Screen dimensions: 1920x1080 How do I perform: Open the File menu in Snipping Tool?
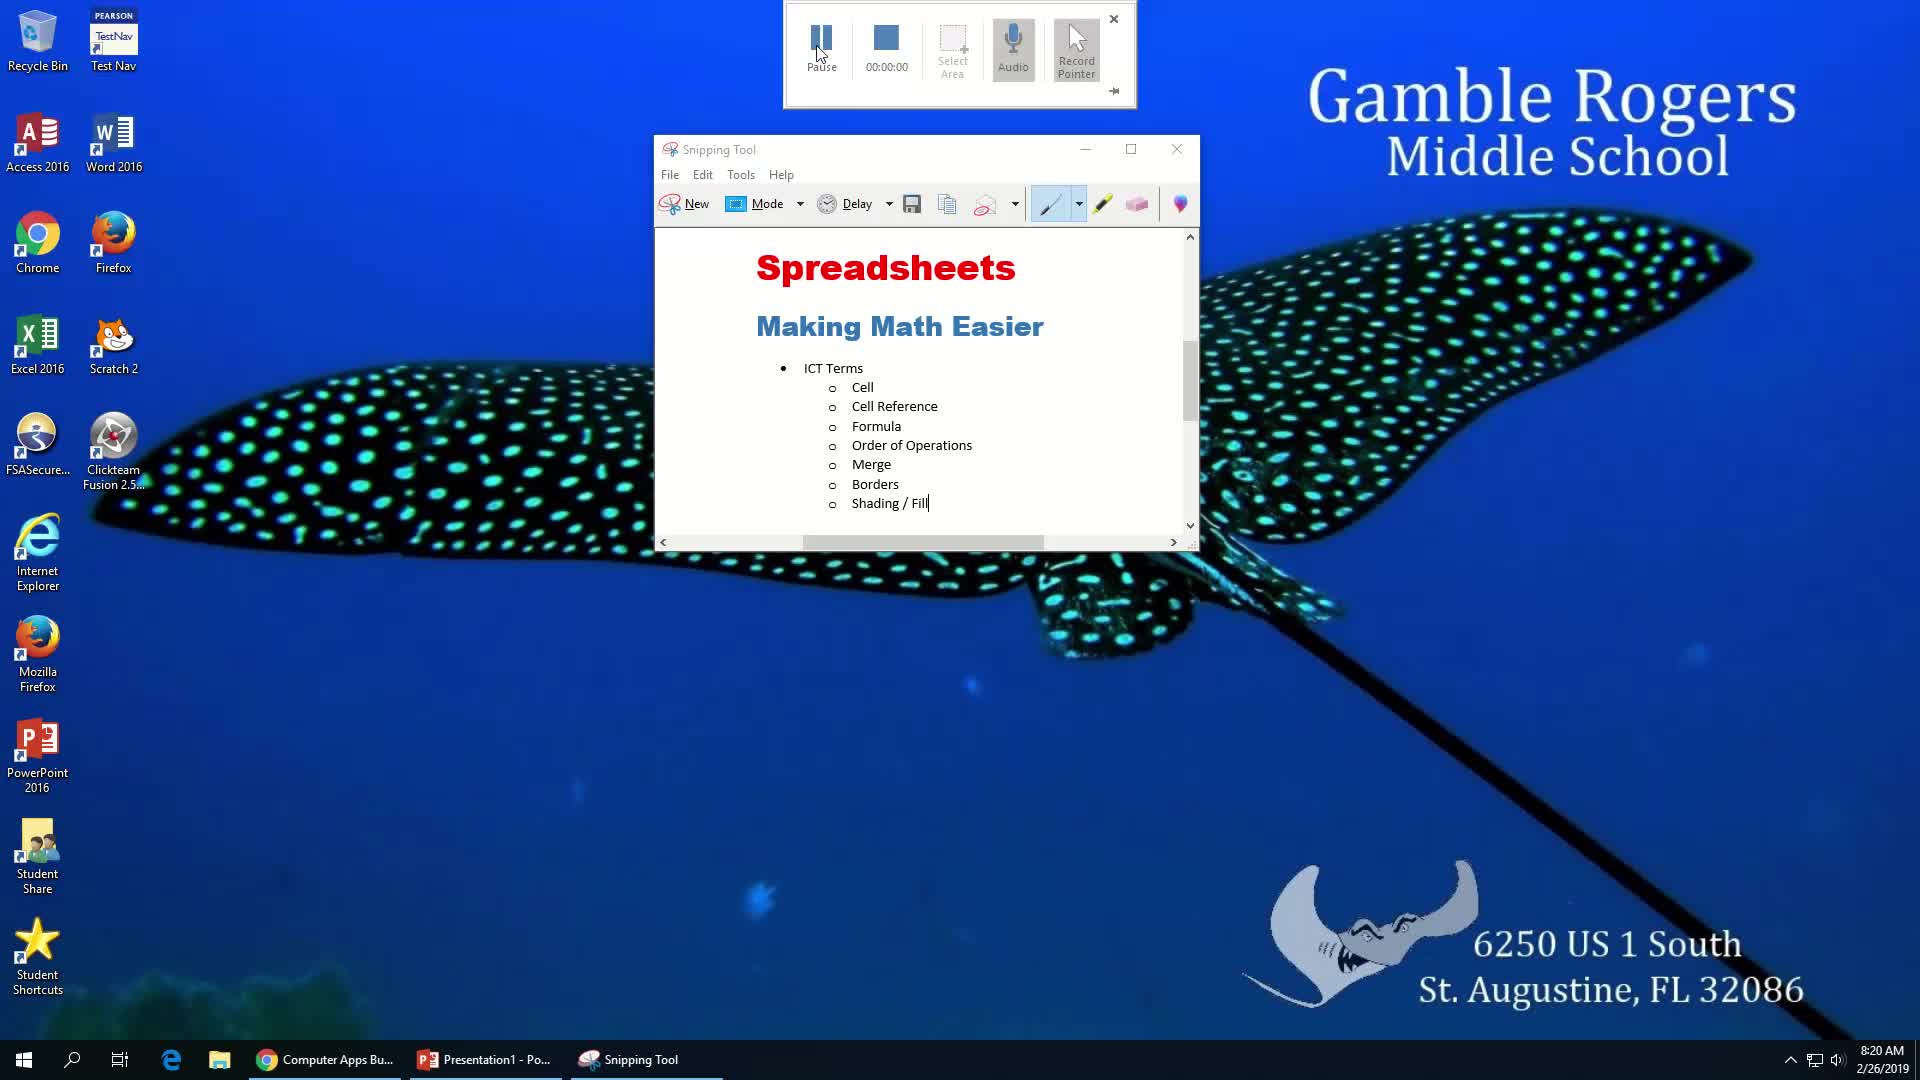[x=670, y=175]
